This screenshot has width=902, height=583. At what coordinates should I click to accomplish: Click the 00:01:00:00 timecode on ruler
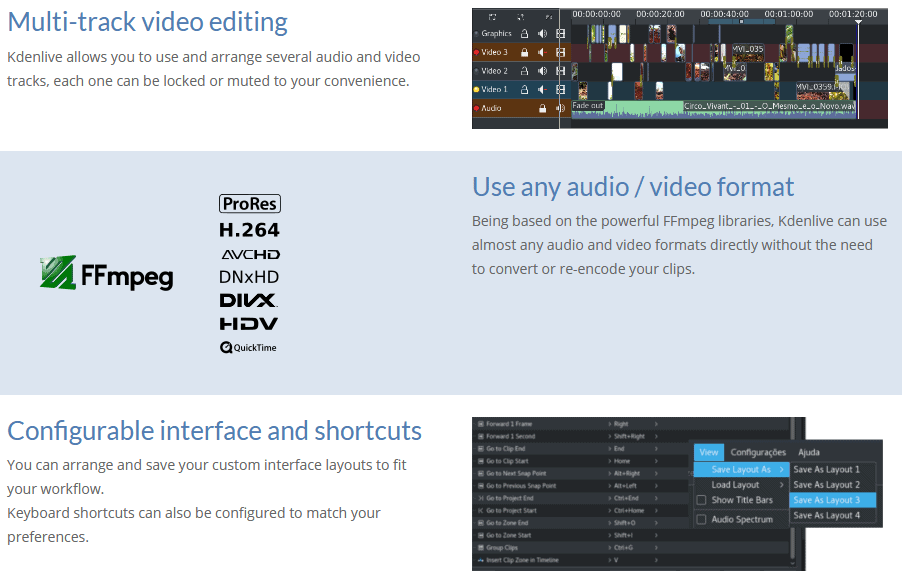[789, 14]
